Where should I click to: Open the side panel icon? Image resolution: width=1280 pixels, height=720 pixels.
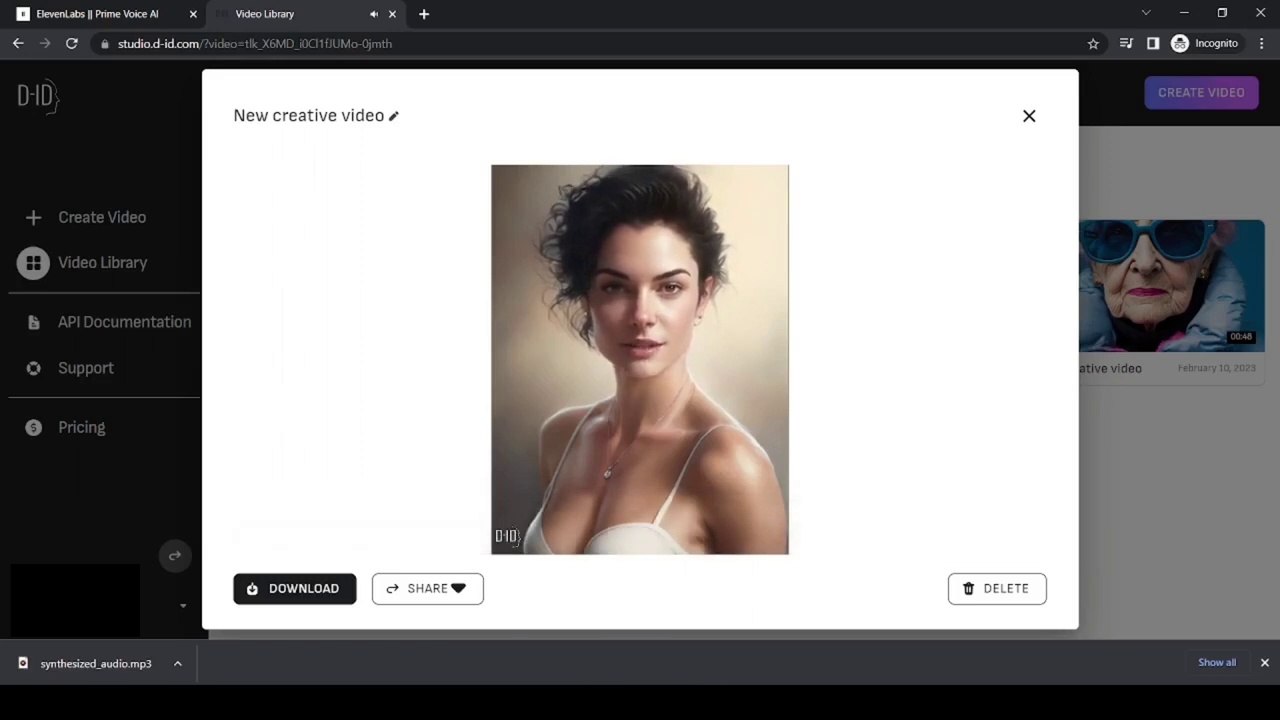1153,44
